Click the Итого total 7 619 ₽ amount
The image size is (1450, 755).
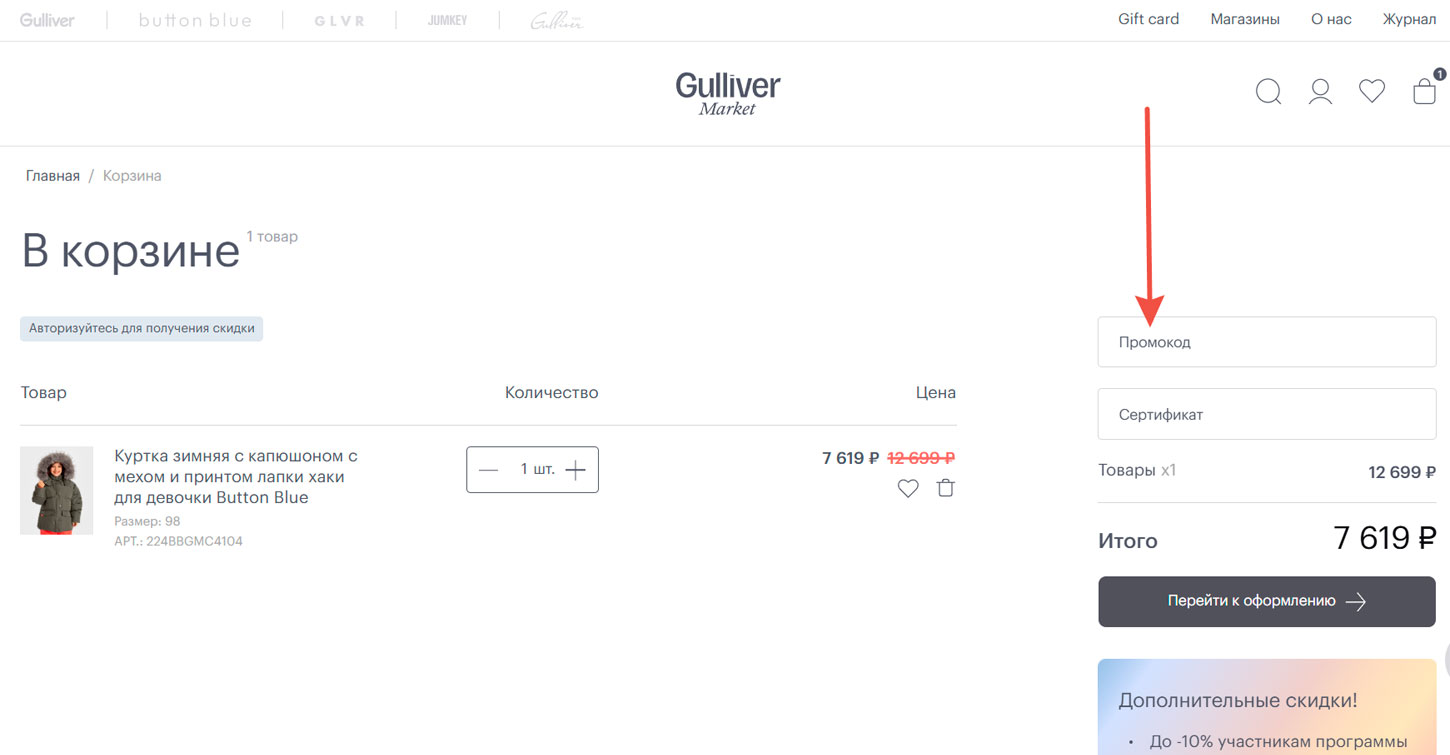(x=1385, y=538)
